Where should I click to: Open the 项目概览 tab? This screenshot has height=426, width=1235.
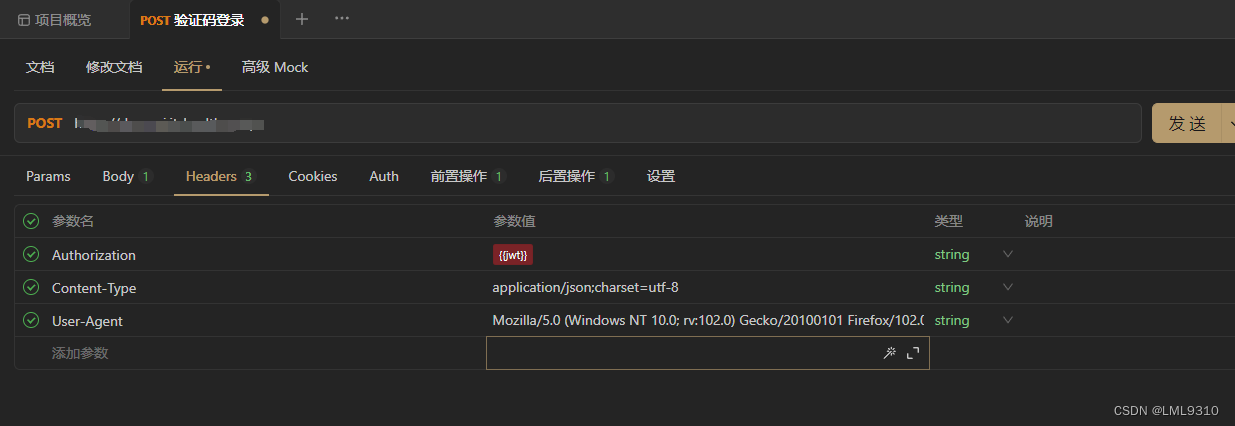tap(55, 20)
